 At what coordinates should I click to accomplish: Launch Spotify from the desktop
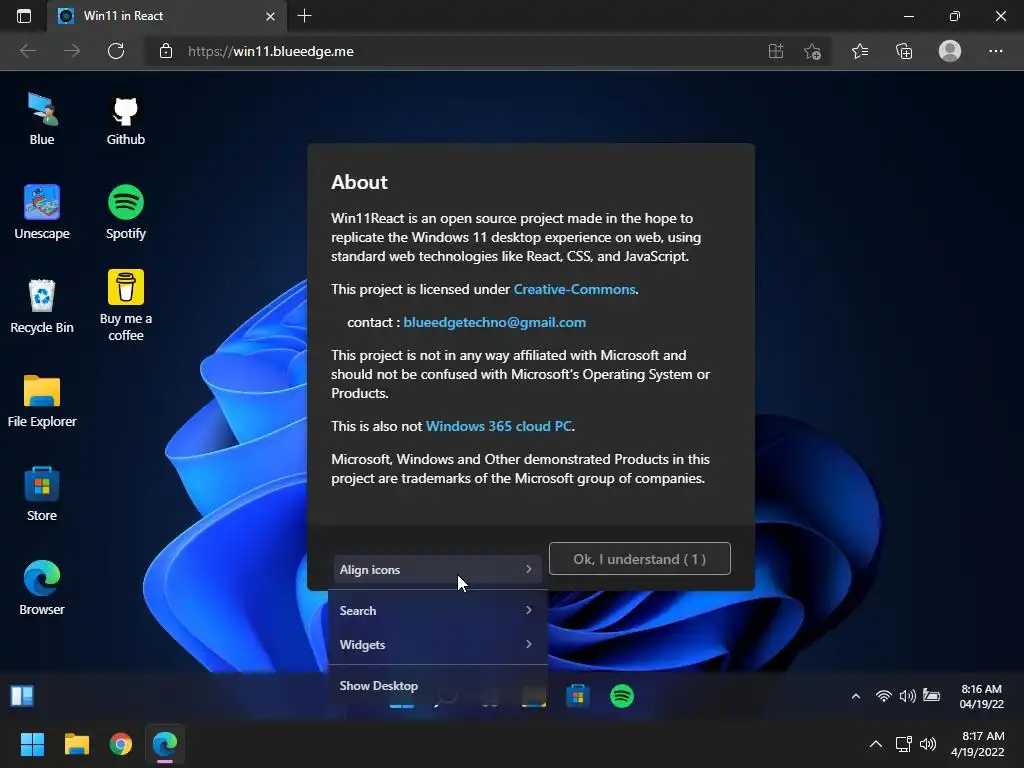click(125, 212)
